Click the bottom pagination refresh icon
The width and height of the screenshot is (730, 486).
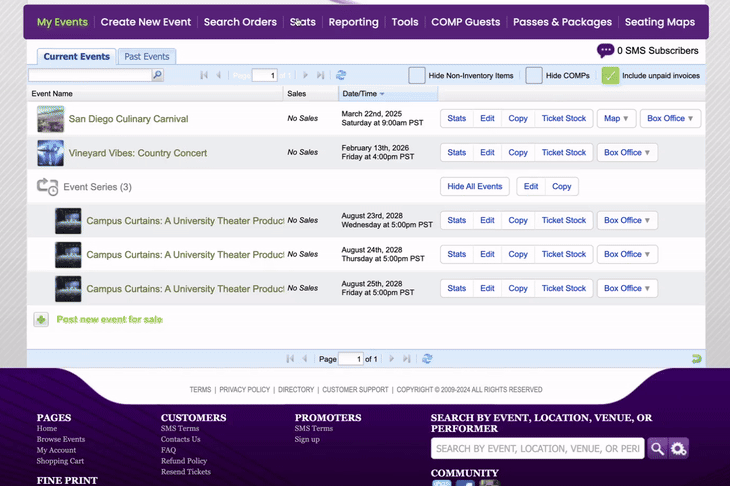click(427, 359)
